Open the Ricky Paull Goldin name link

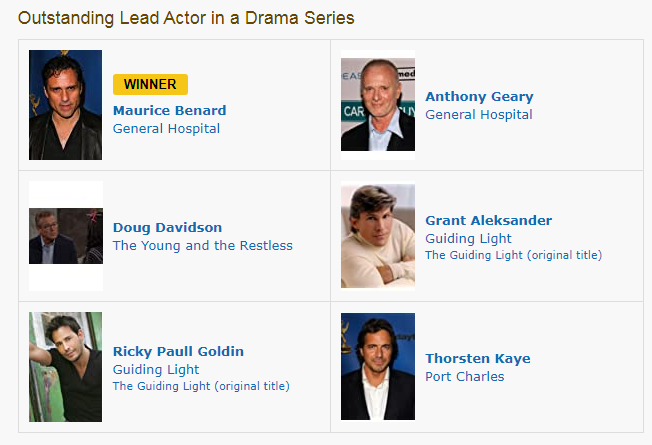[x=178, y=351]
